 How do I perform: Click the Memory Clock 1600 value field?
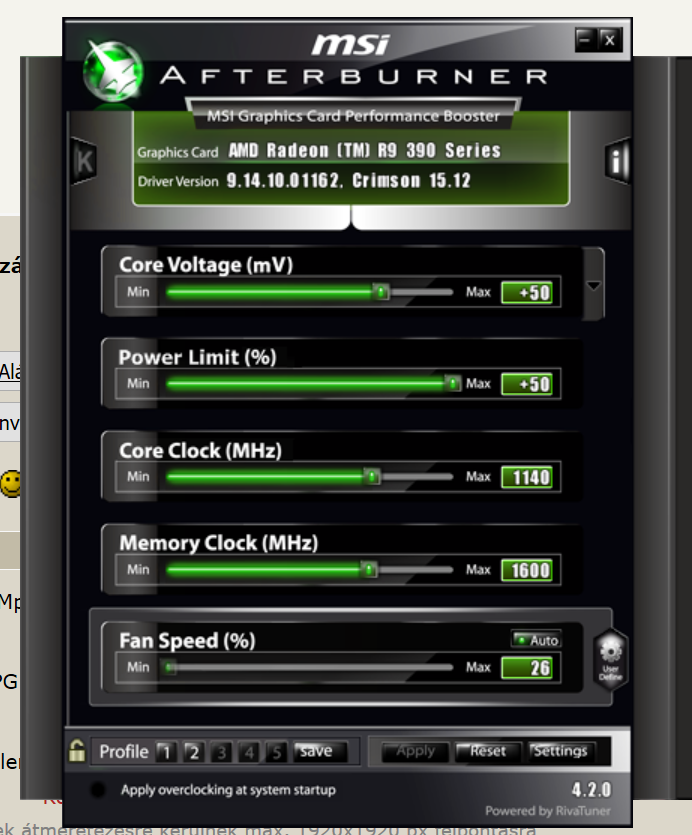527,570
